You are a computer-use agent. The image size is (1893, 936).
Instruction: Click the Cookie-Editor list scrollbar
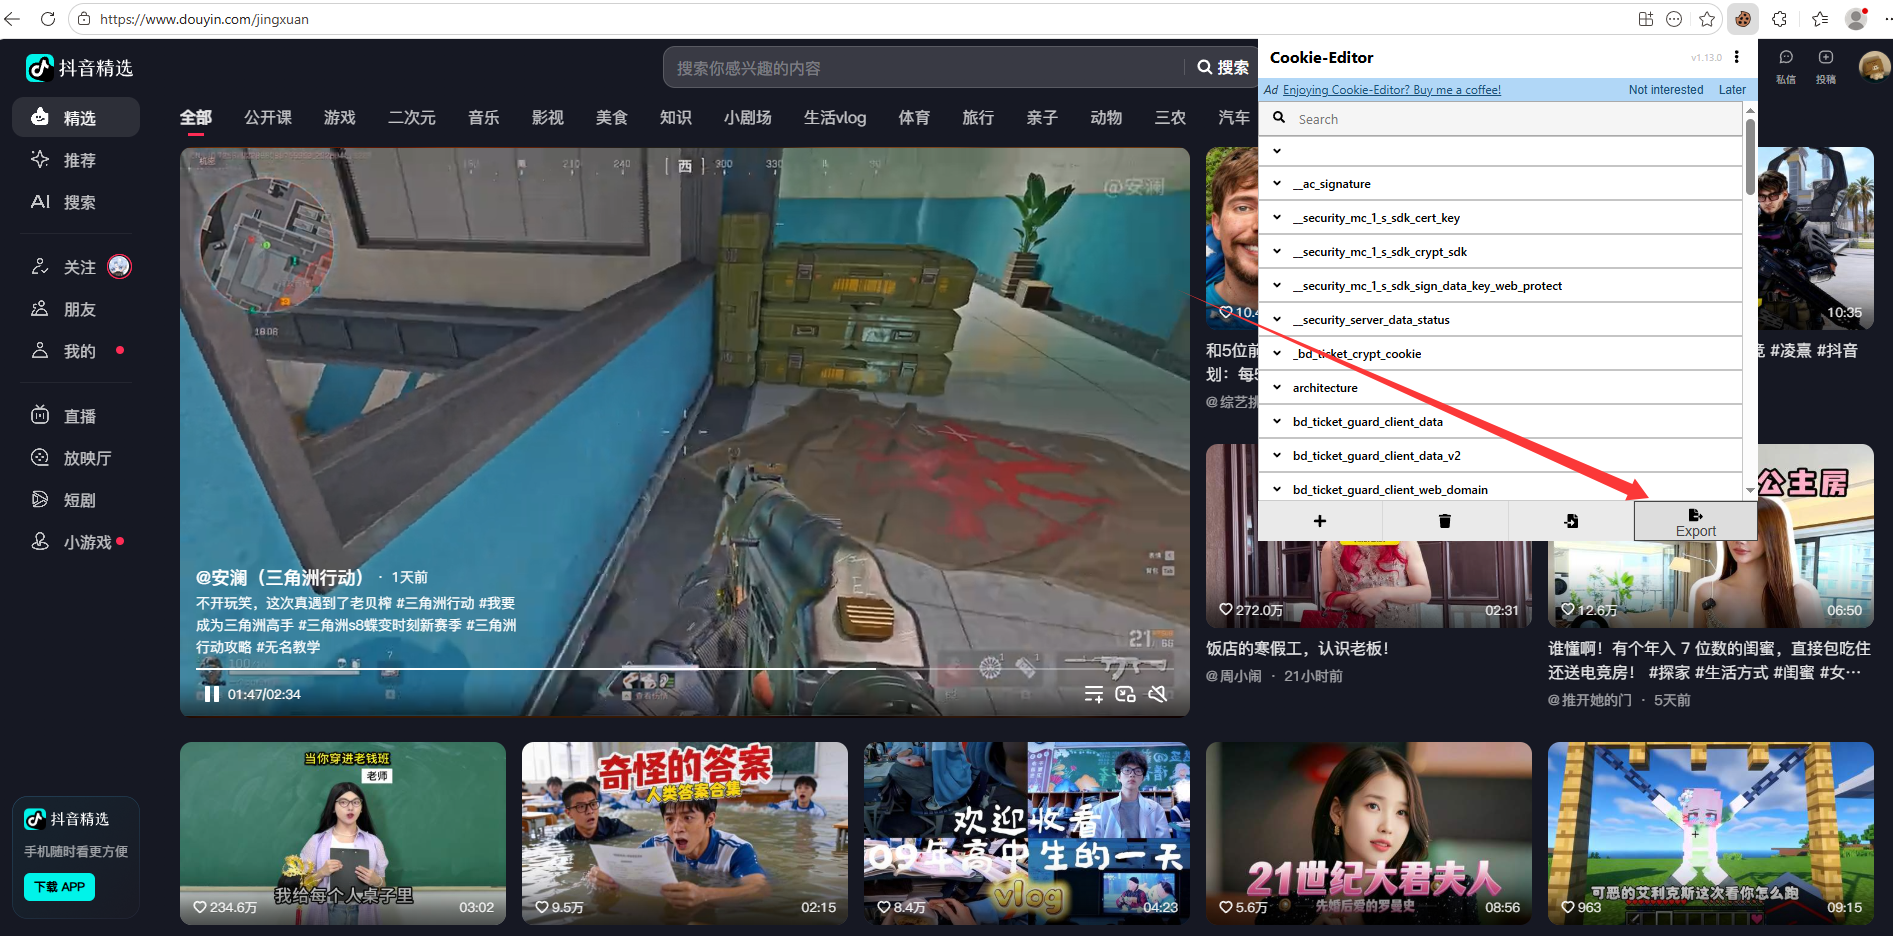(x=1750, y=157)
